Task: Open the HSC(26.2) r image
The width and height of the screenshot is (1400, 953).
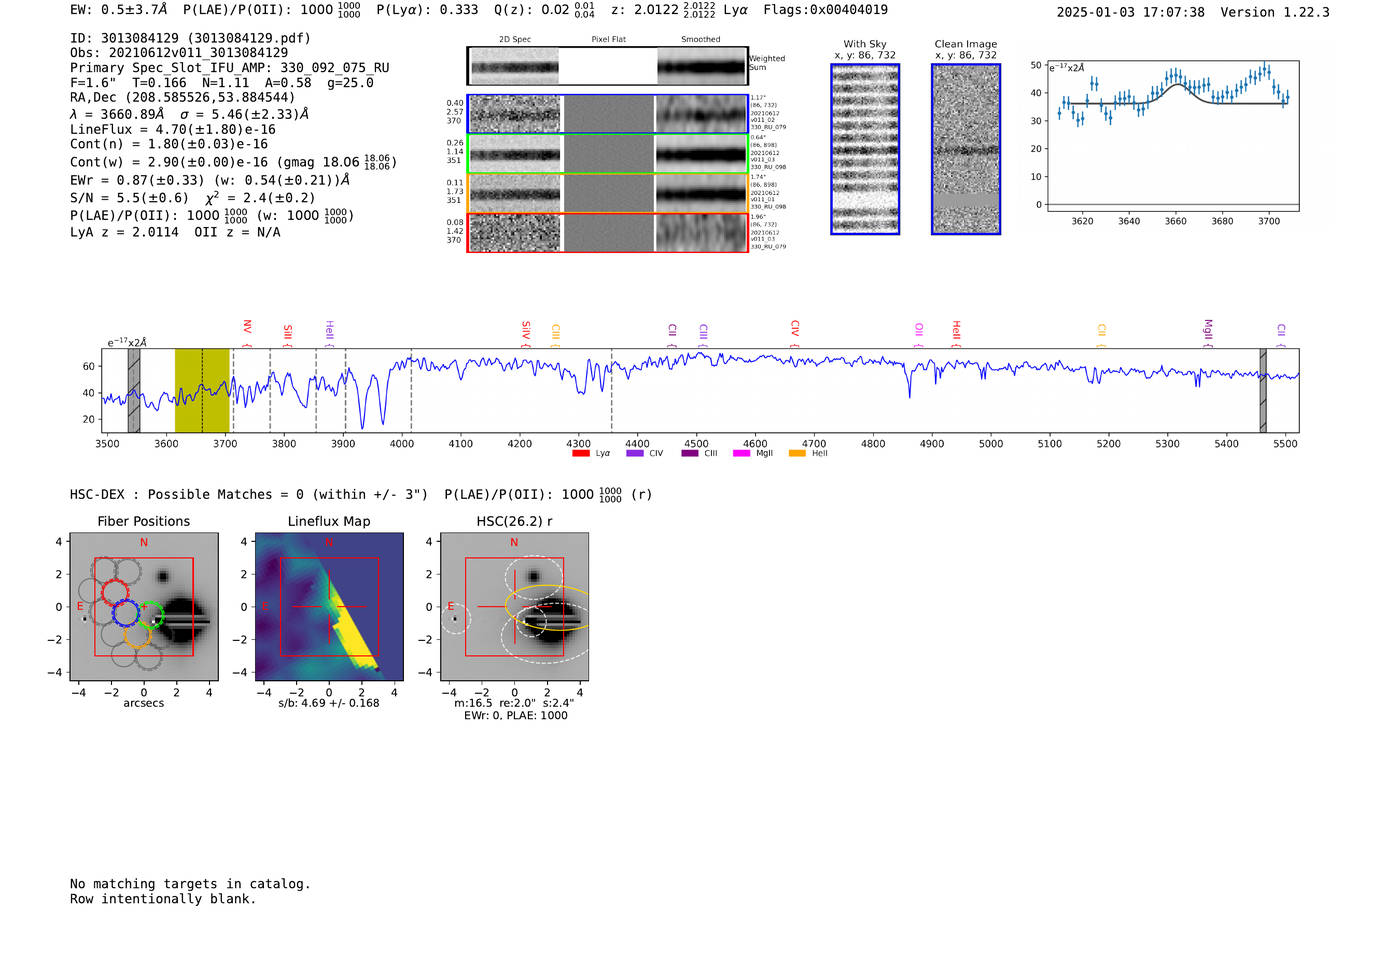Action: (x=514, y=607)
